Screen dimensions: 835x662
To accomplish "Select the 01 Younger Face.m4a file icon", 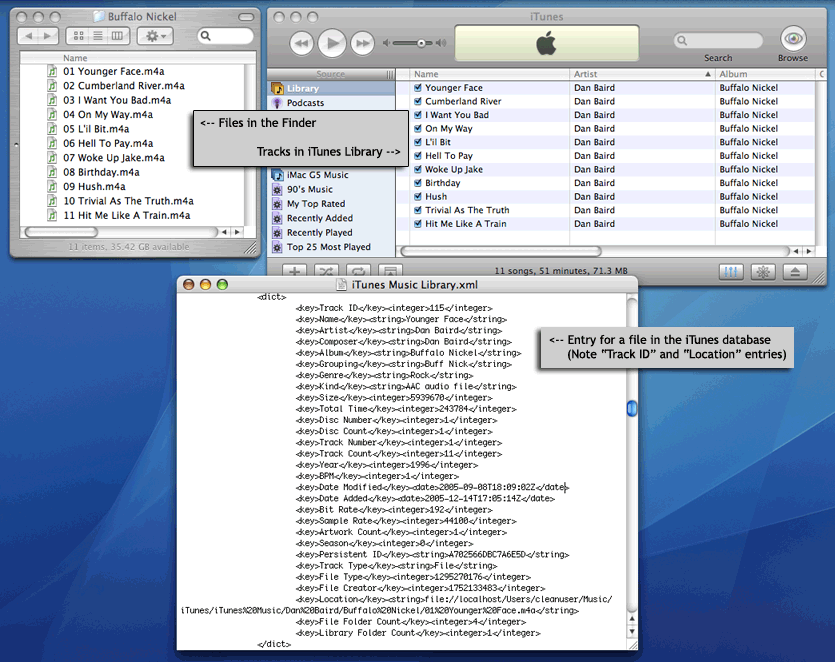I will (52, 71).
